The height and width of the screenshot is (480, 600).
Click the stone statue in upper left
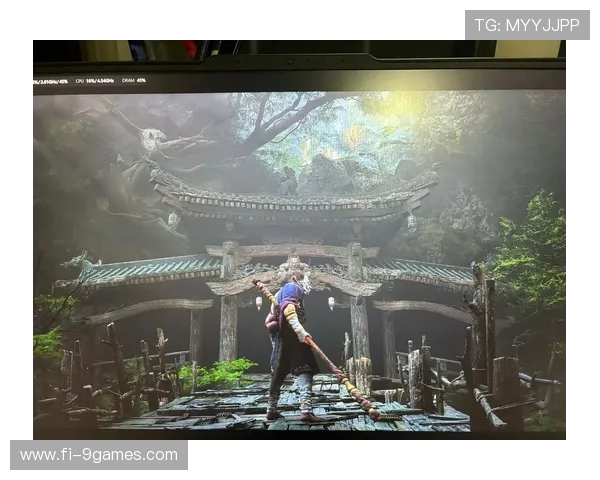coord(150,140)
